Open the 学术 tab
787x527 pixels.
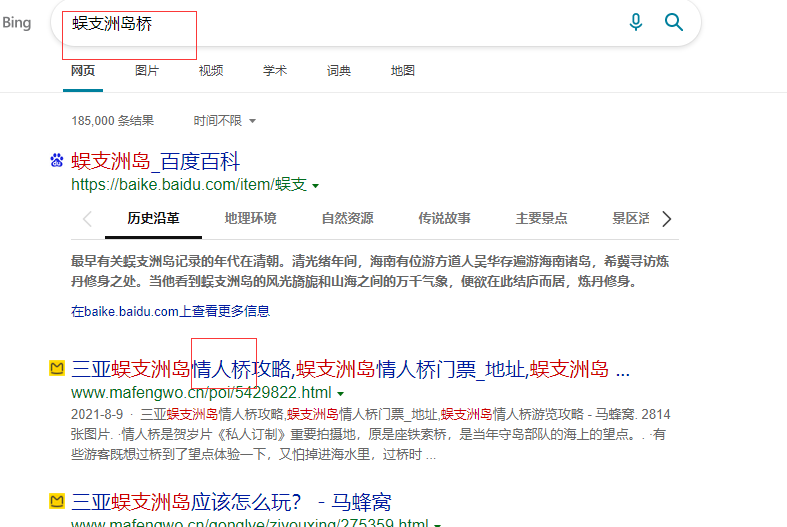pos(275,71)
